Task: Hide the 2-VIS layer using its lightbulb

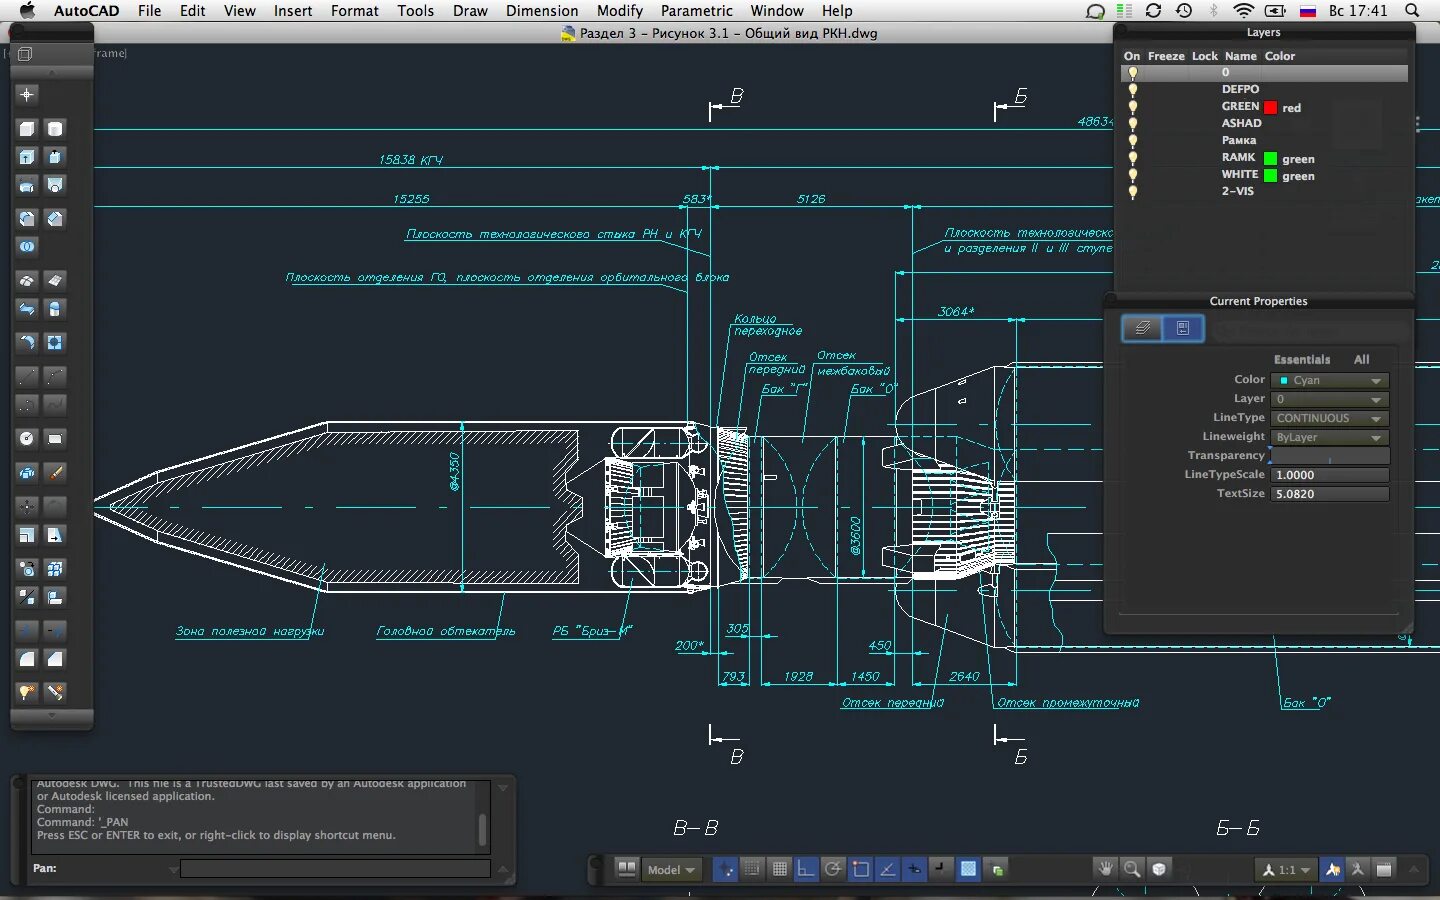Action: pyautogui.click(x=1132, y=192)
